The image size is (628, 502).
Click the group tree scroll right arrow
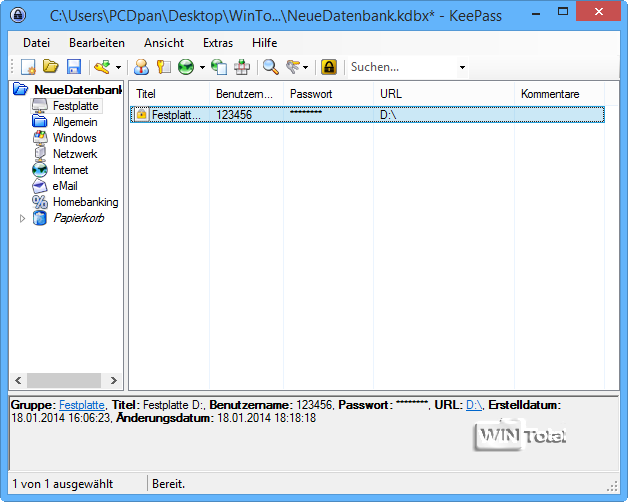(x=114, y=380)
